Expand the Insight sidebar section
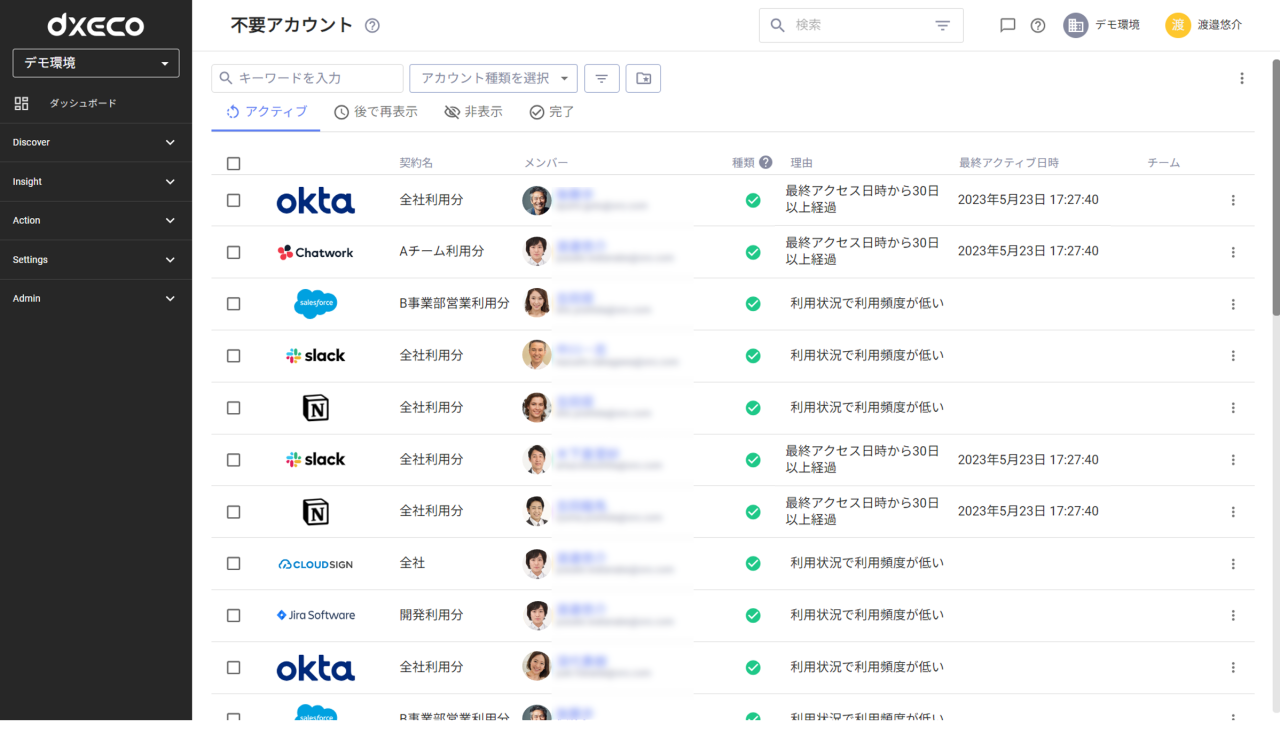 (96, 182)
